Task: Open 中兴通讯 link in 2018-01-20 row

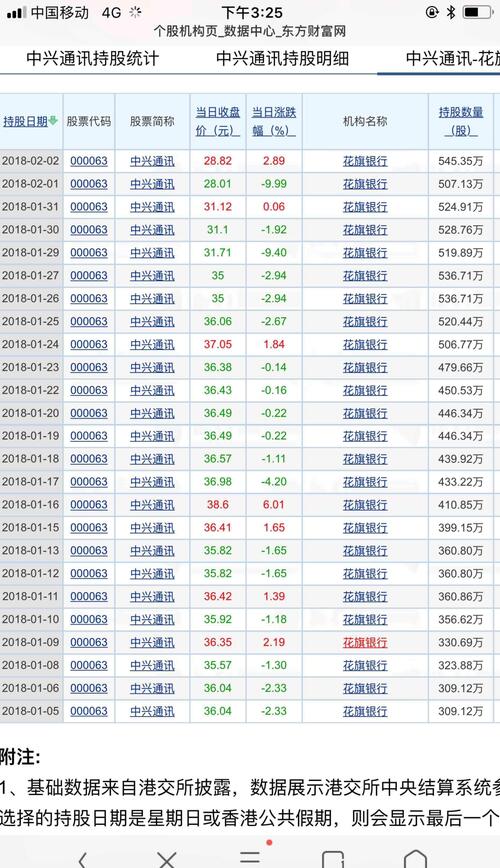Action: (x=152, y=413)
